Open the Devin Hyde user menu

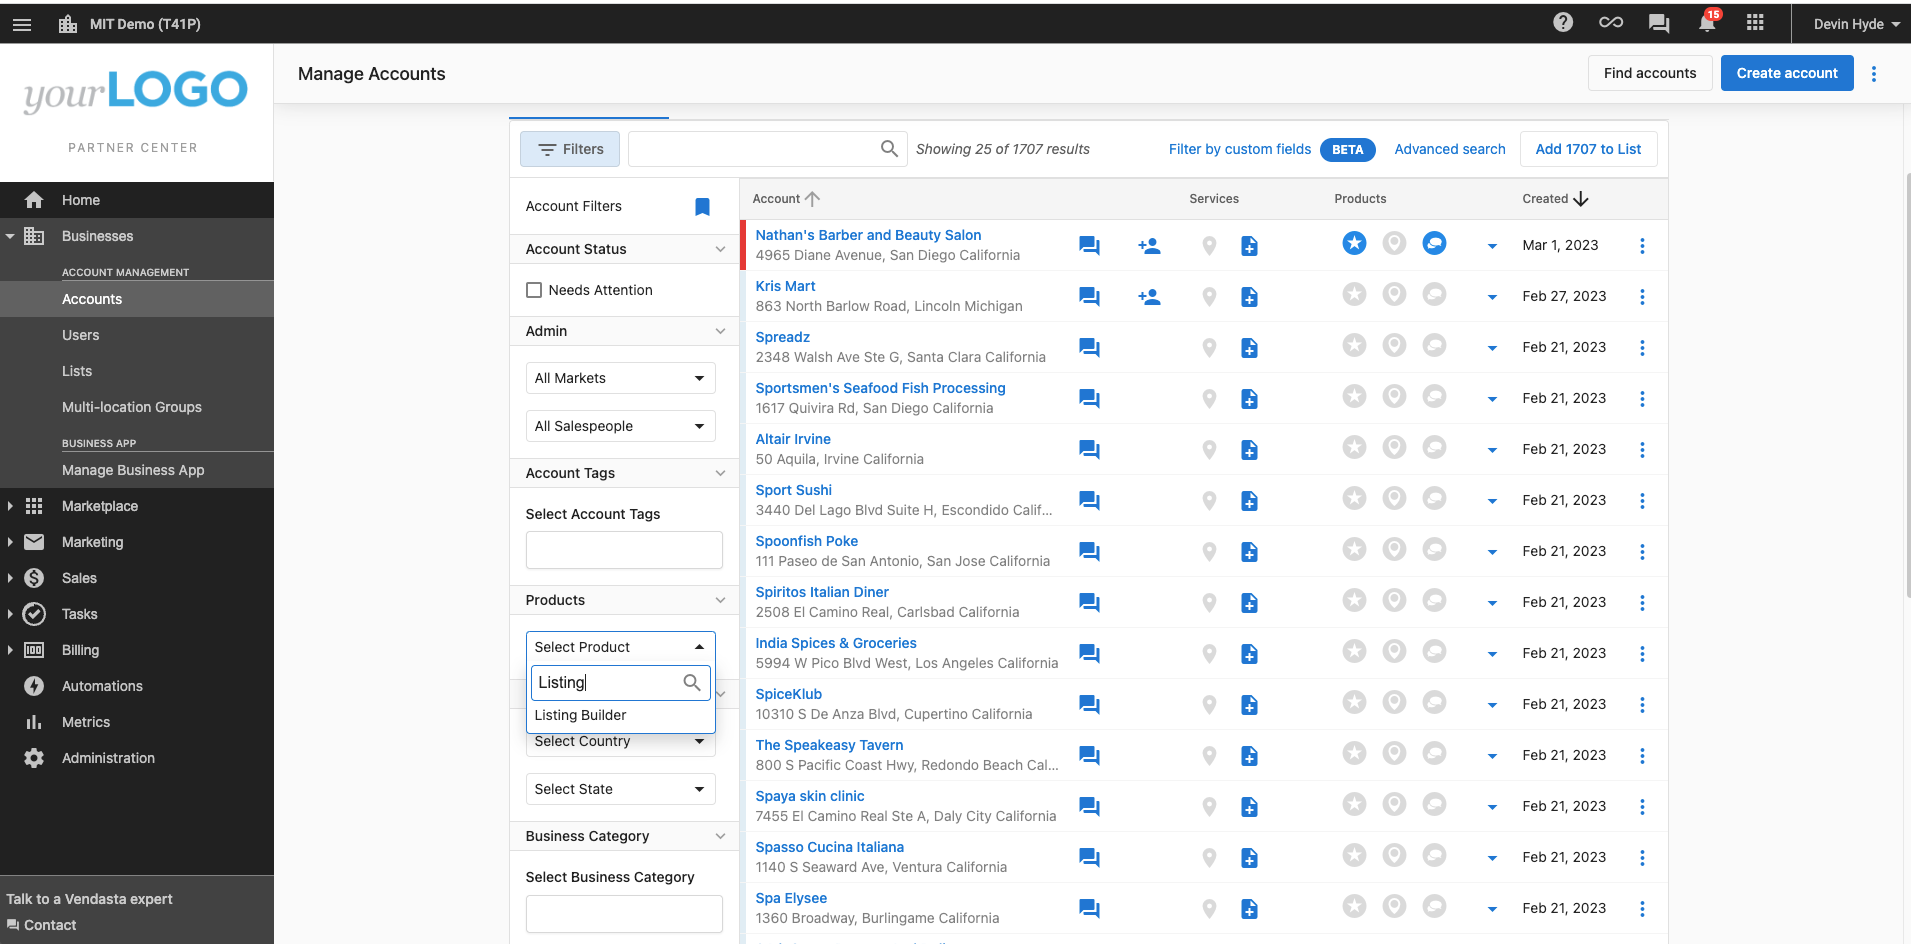(1857, 24)
